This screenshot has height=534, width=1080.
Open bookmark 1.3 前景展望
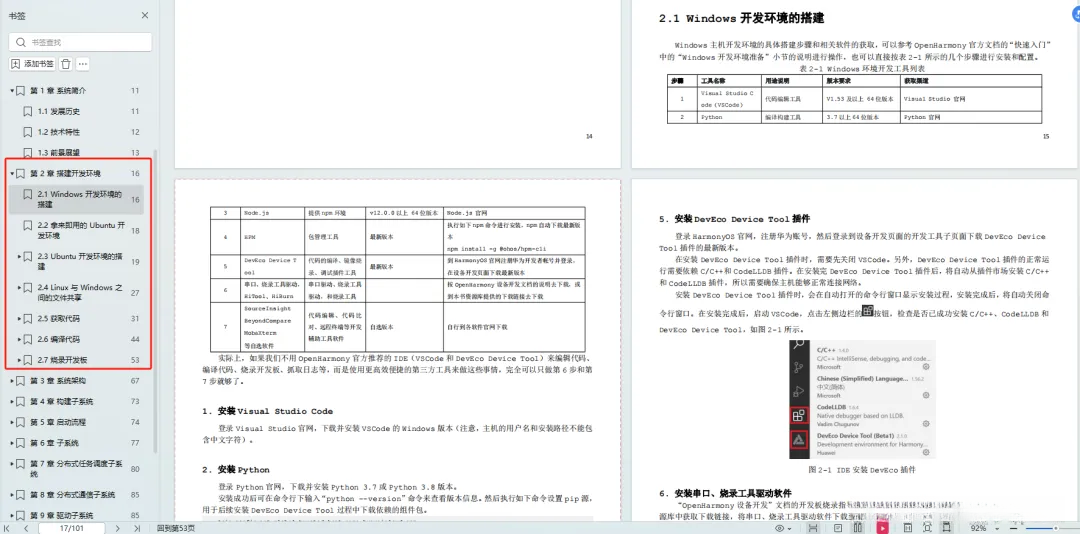59,153
